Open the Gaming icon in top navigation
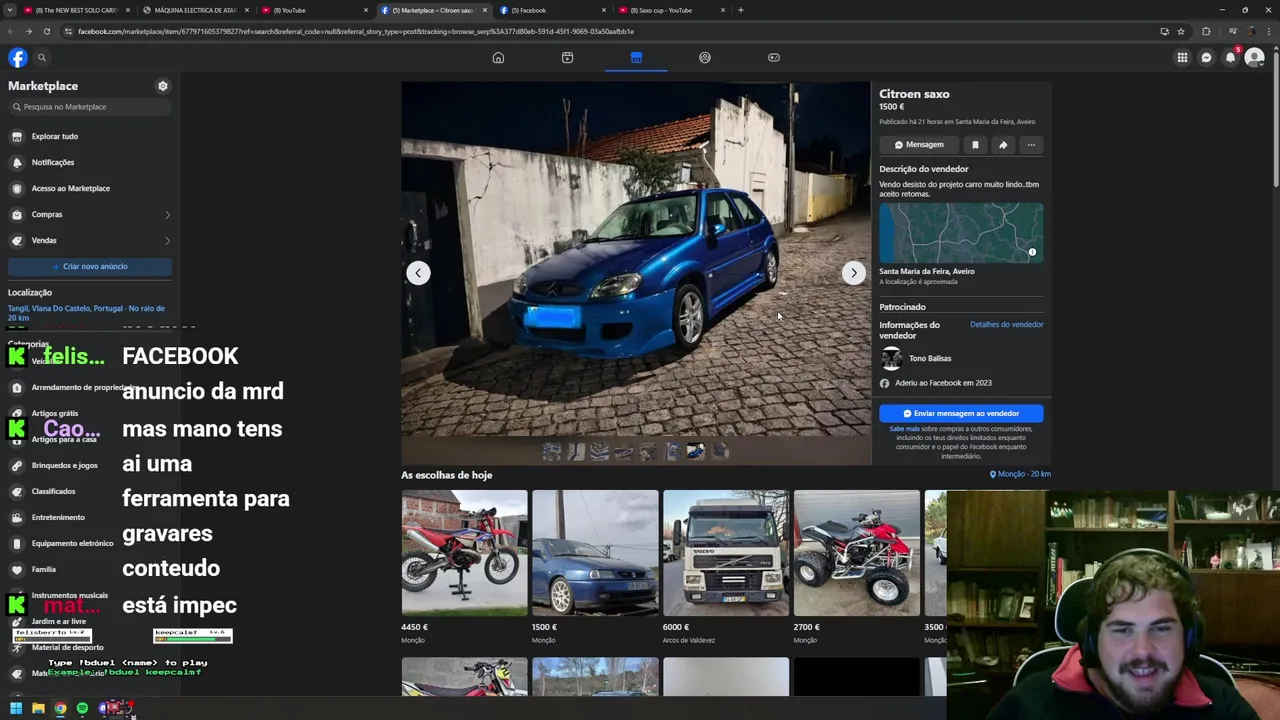The width and height of the screenshot is (1280, 720). (x=774, y=57)
